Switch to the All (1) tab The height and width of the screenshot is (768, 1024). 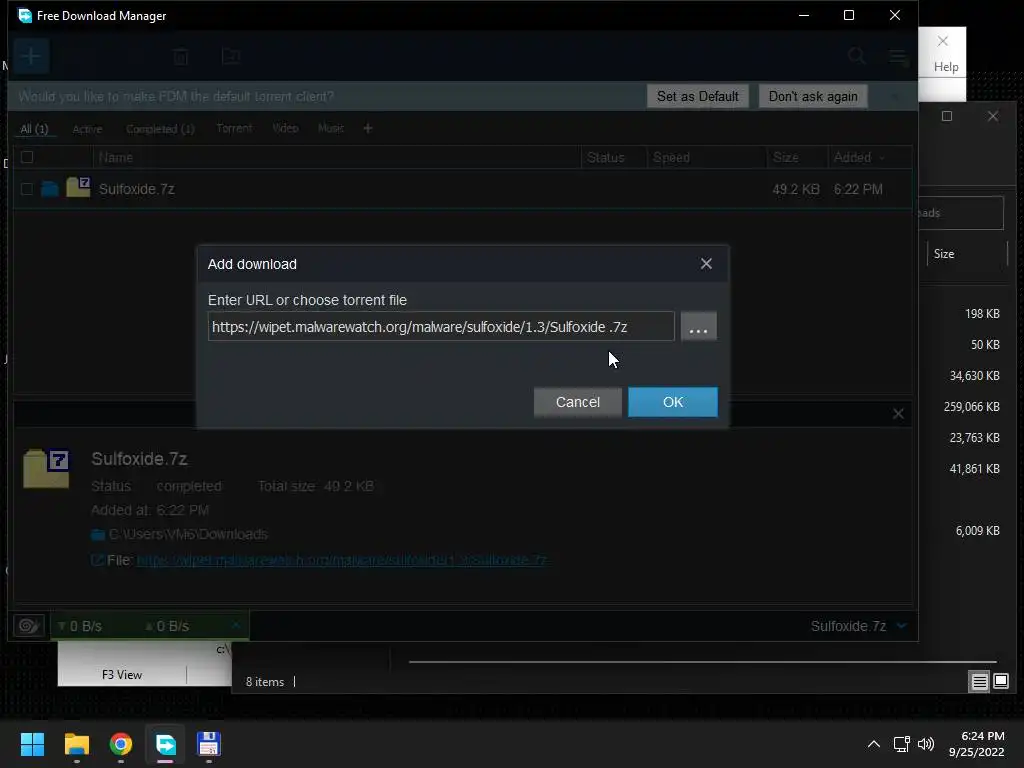click(34, 129)
